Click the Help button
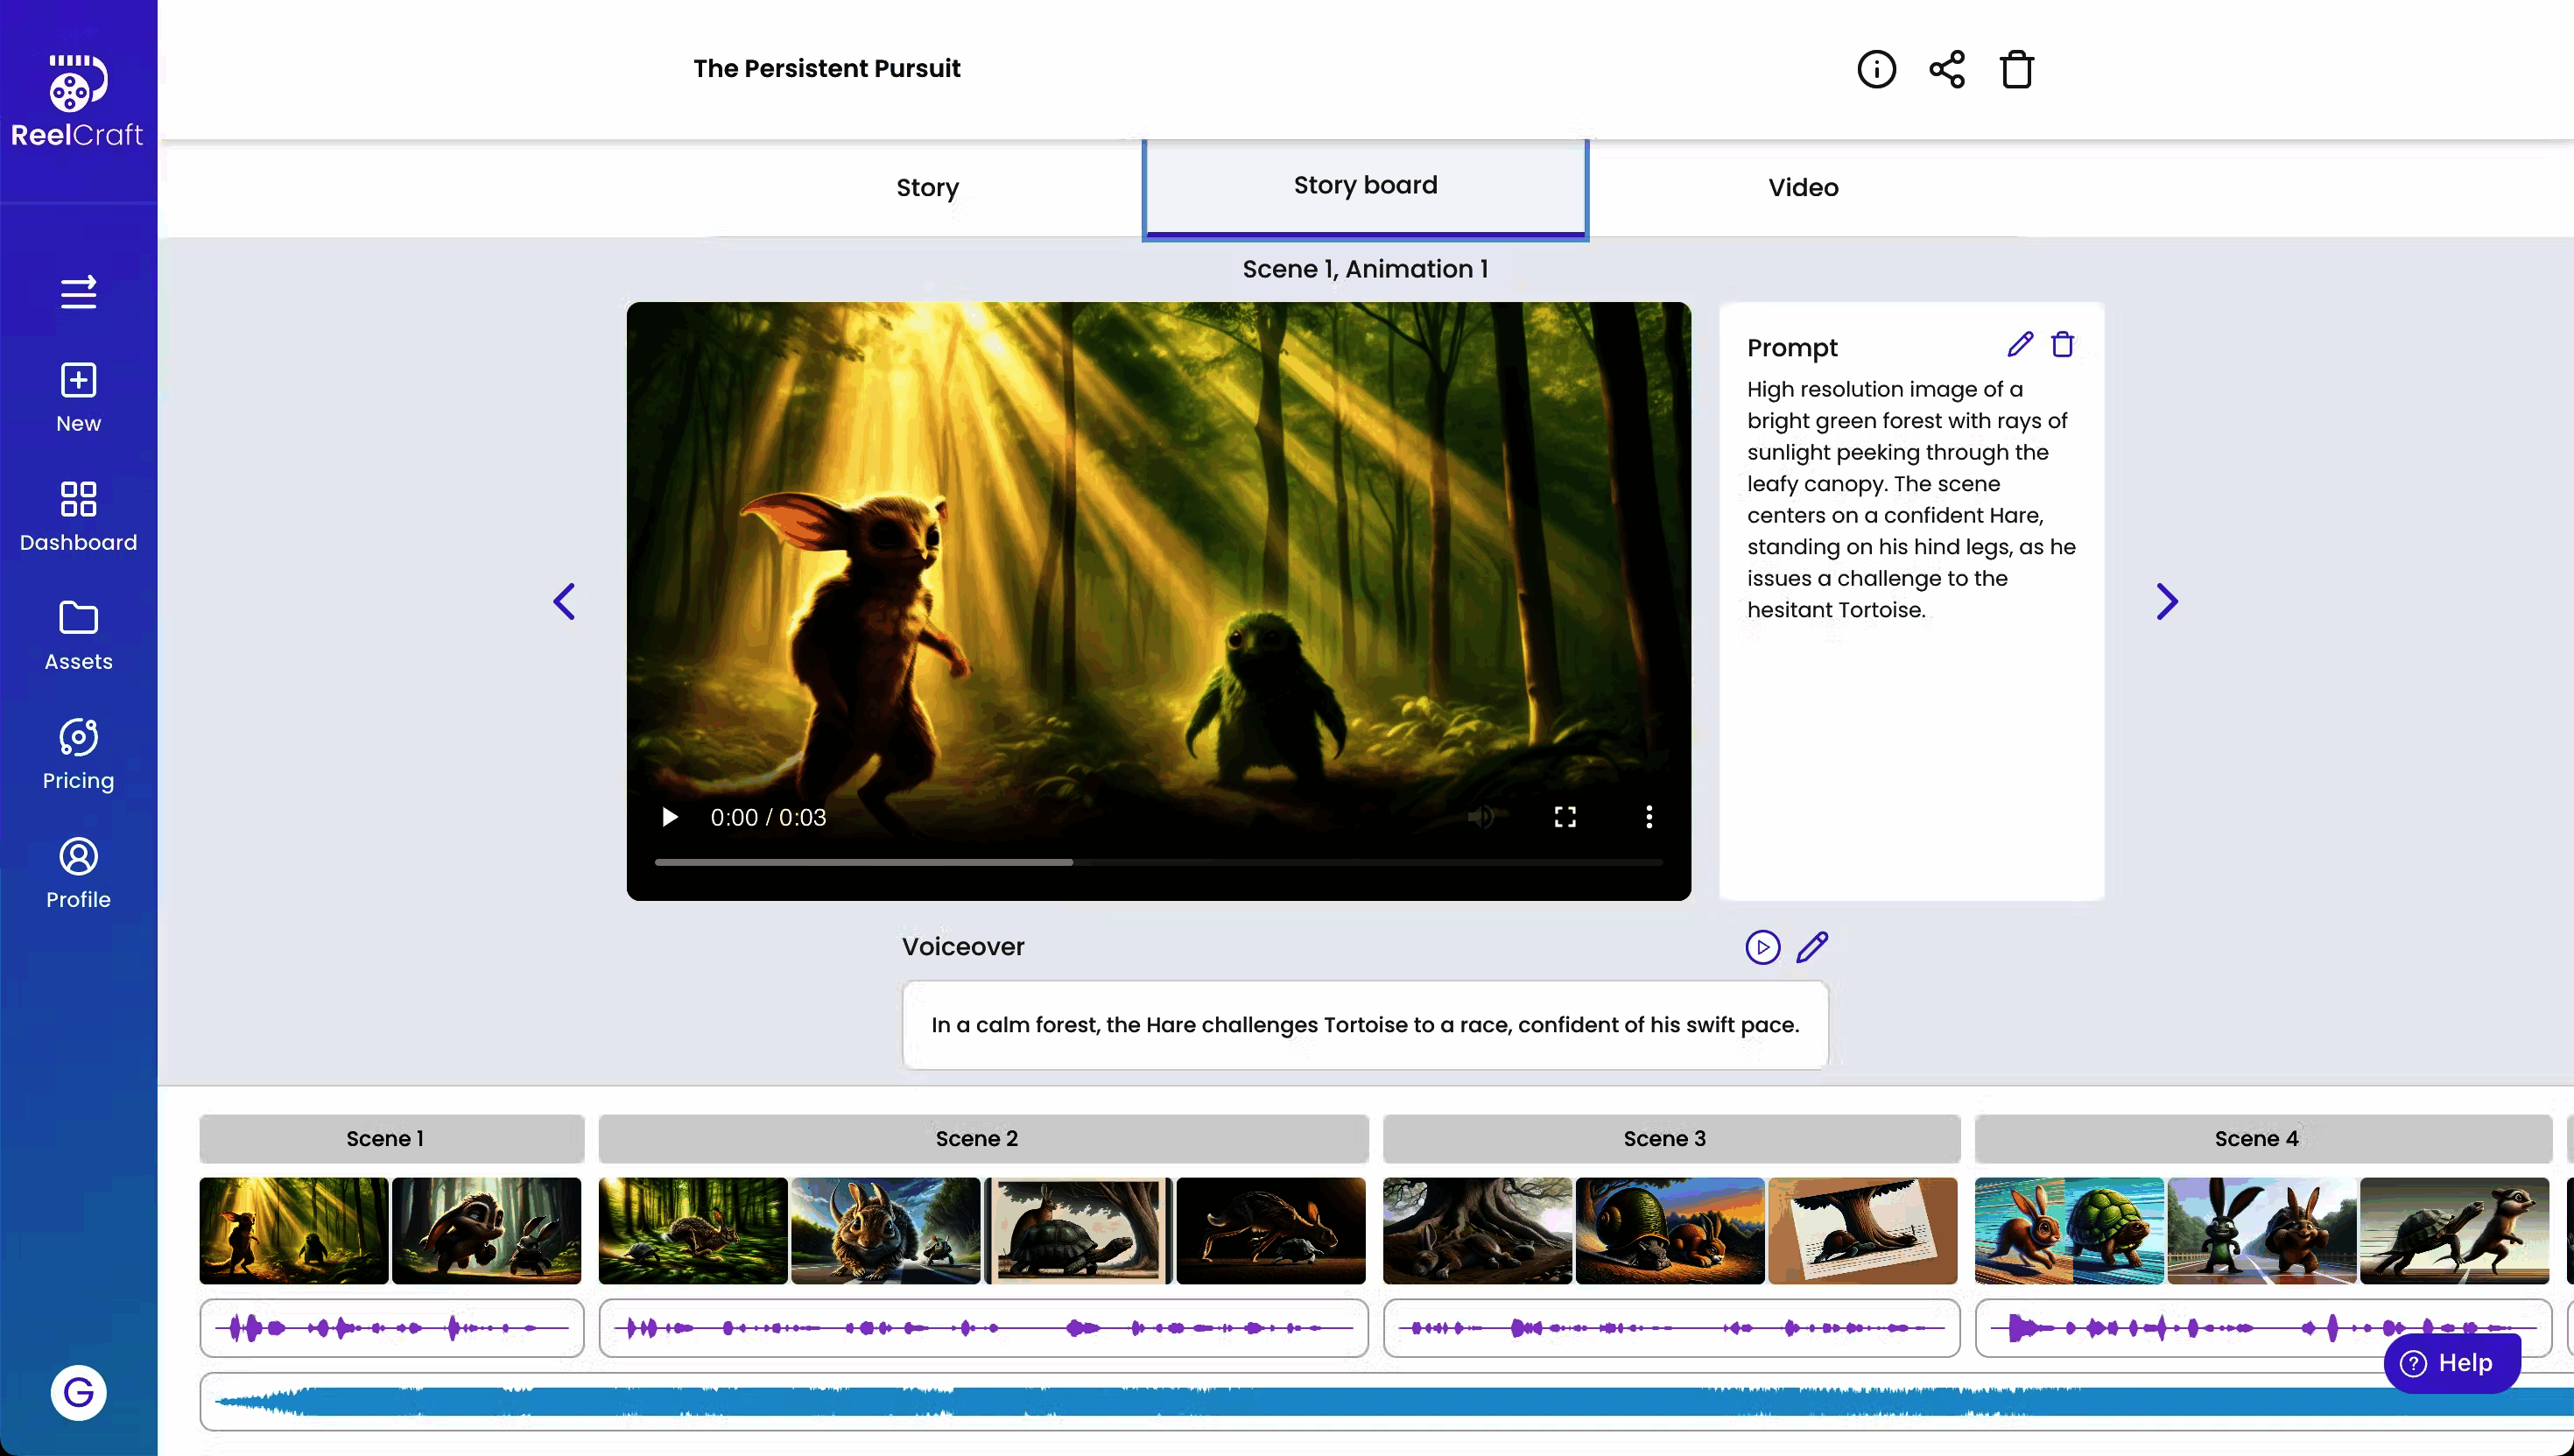The width and height of the screenshot is (2574, 1456). click(2451, 1363)
